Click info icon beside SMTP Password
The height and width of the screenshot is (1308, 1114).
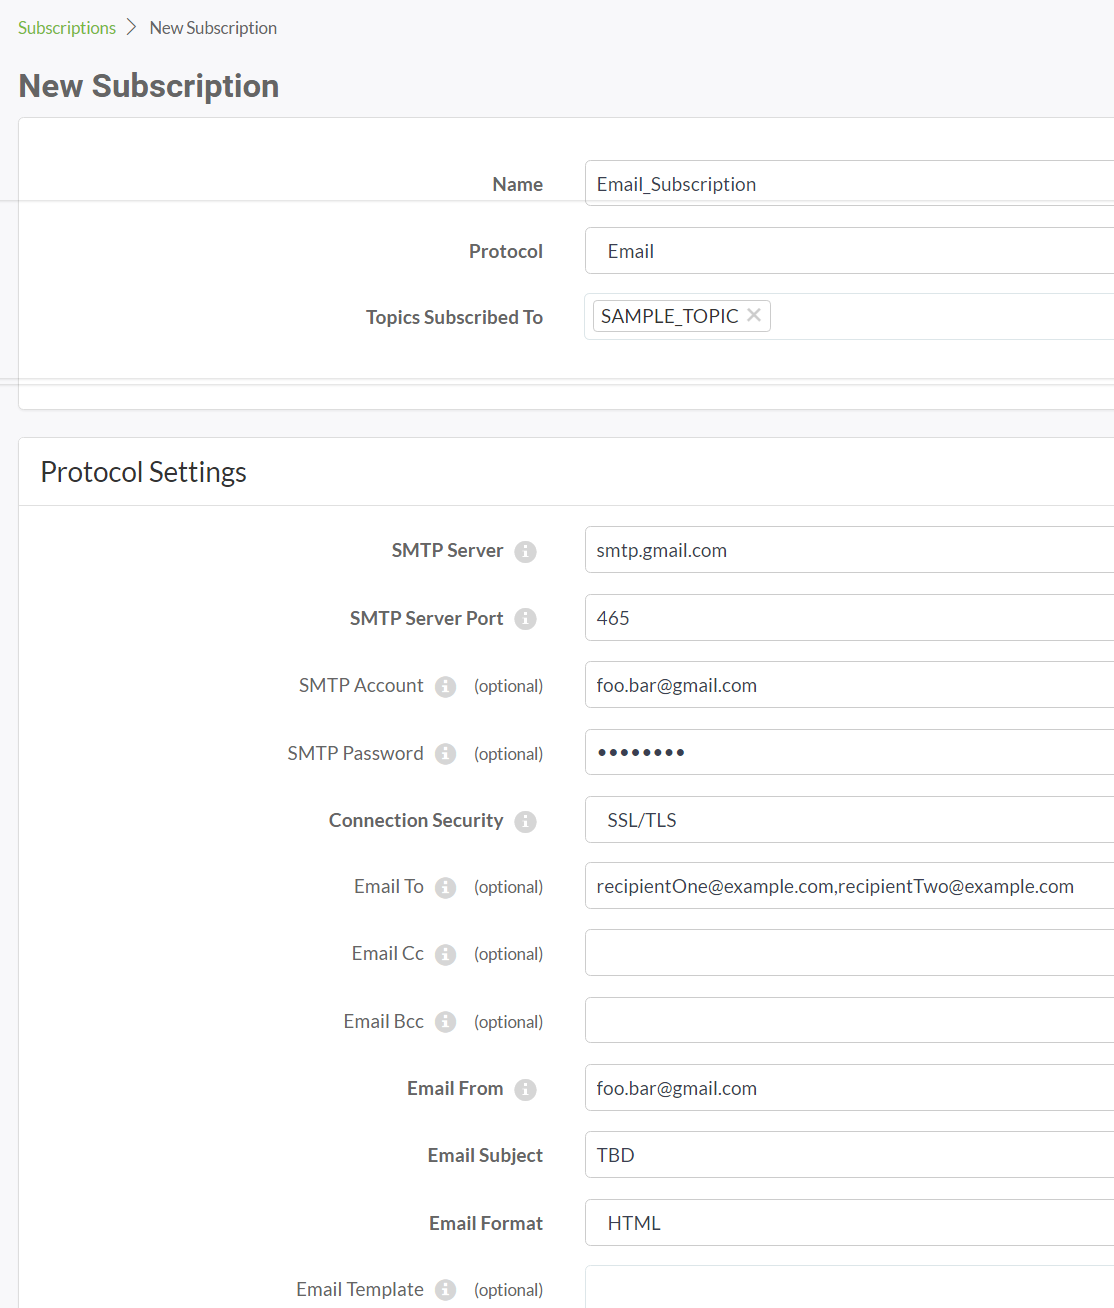point(446,754)
